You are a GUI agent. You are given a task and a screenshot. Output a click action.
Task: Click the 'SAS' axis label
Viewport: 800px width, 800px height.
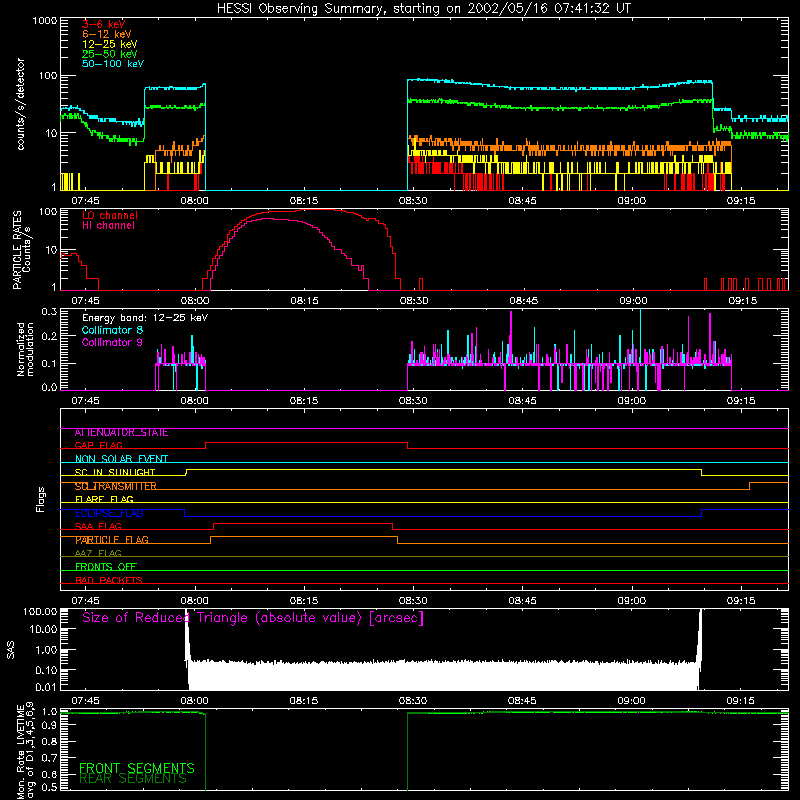pyautogui.click(x=11, y=650)
